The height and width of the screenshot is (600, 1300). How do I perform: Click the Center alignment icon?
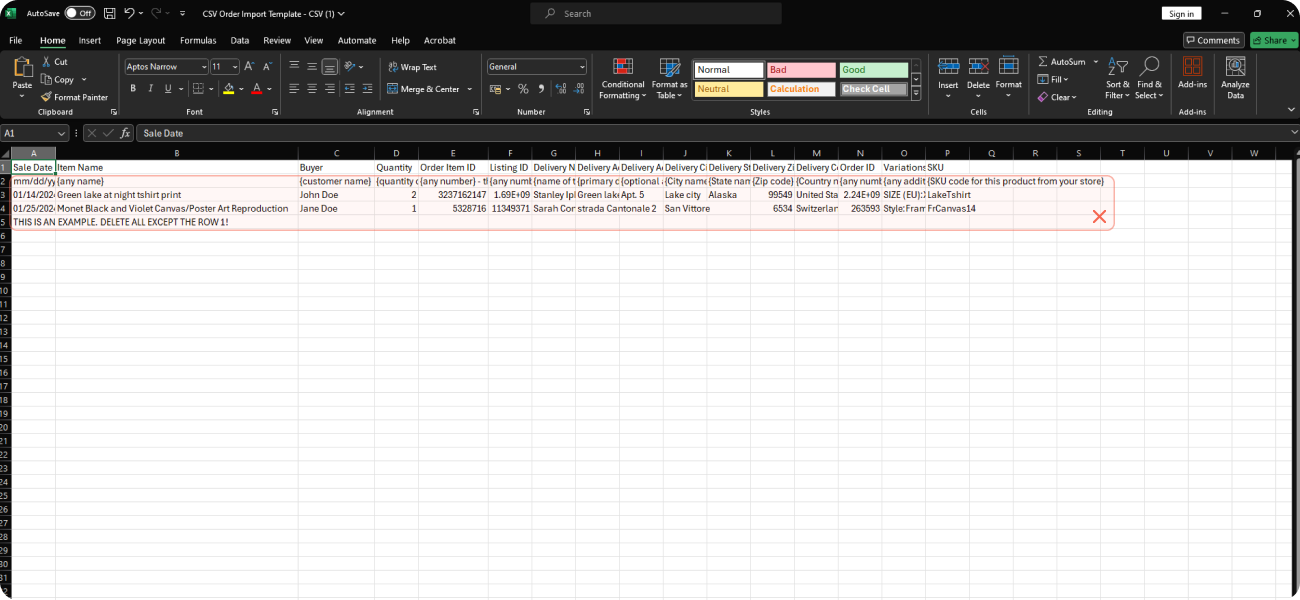tap(312, 89)
